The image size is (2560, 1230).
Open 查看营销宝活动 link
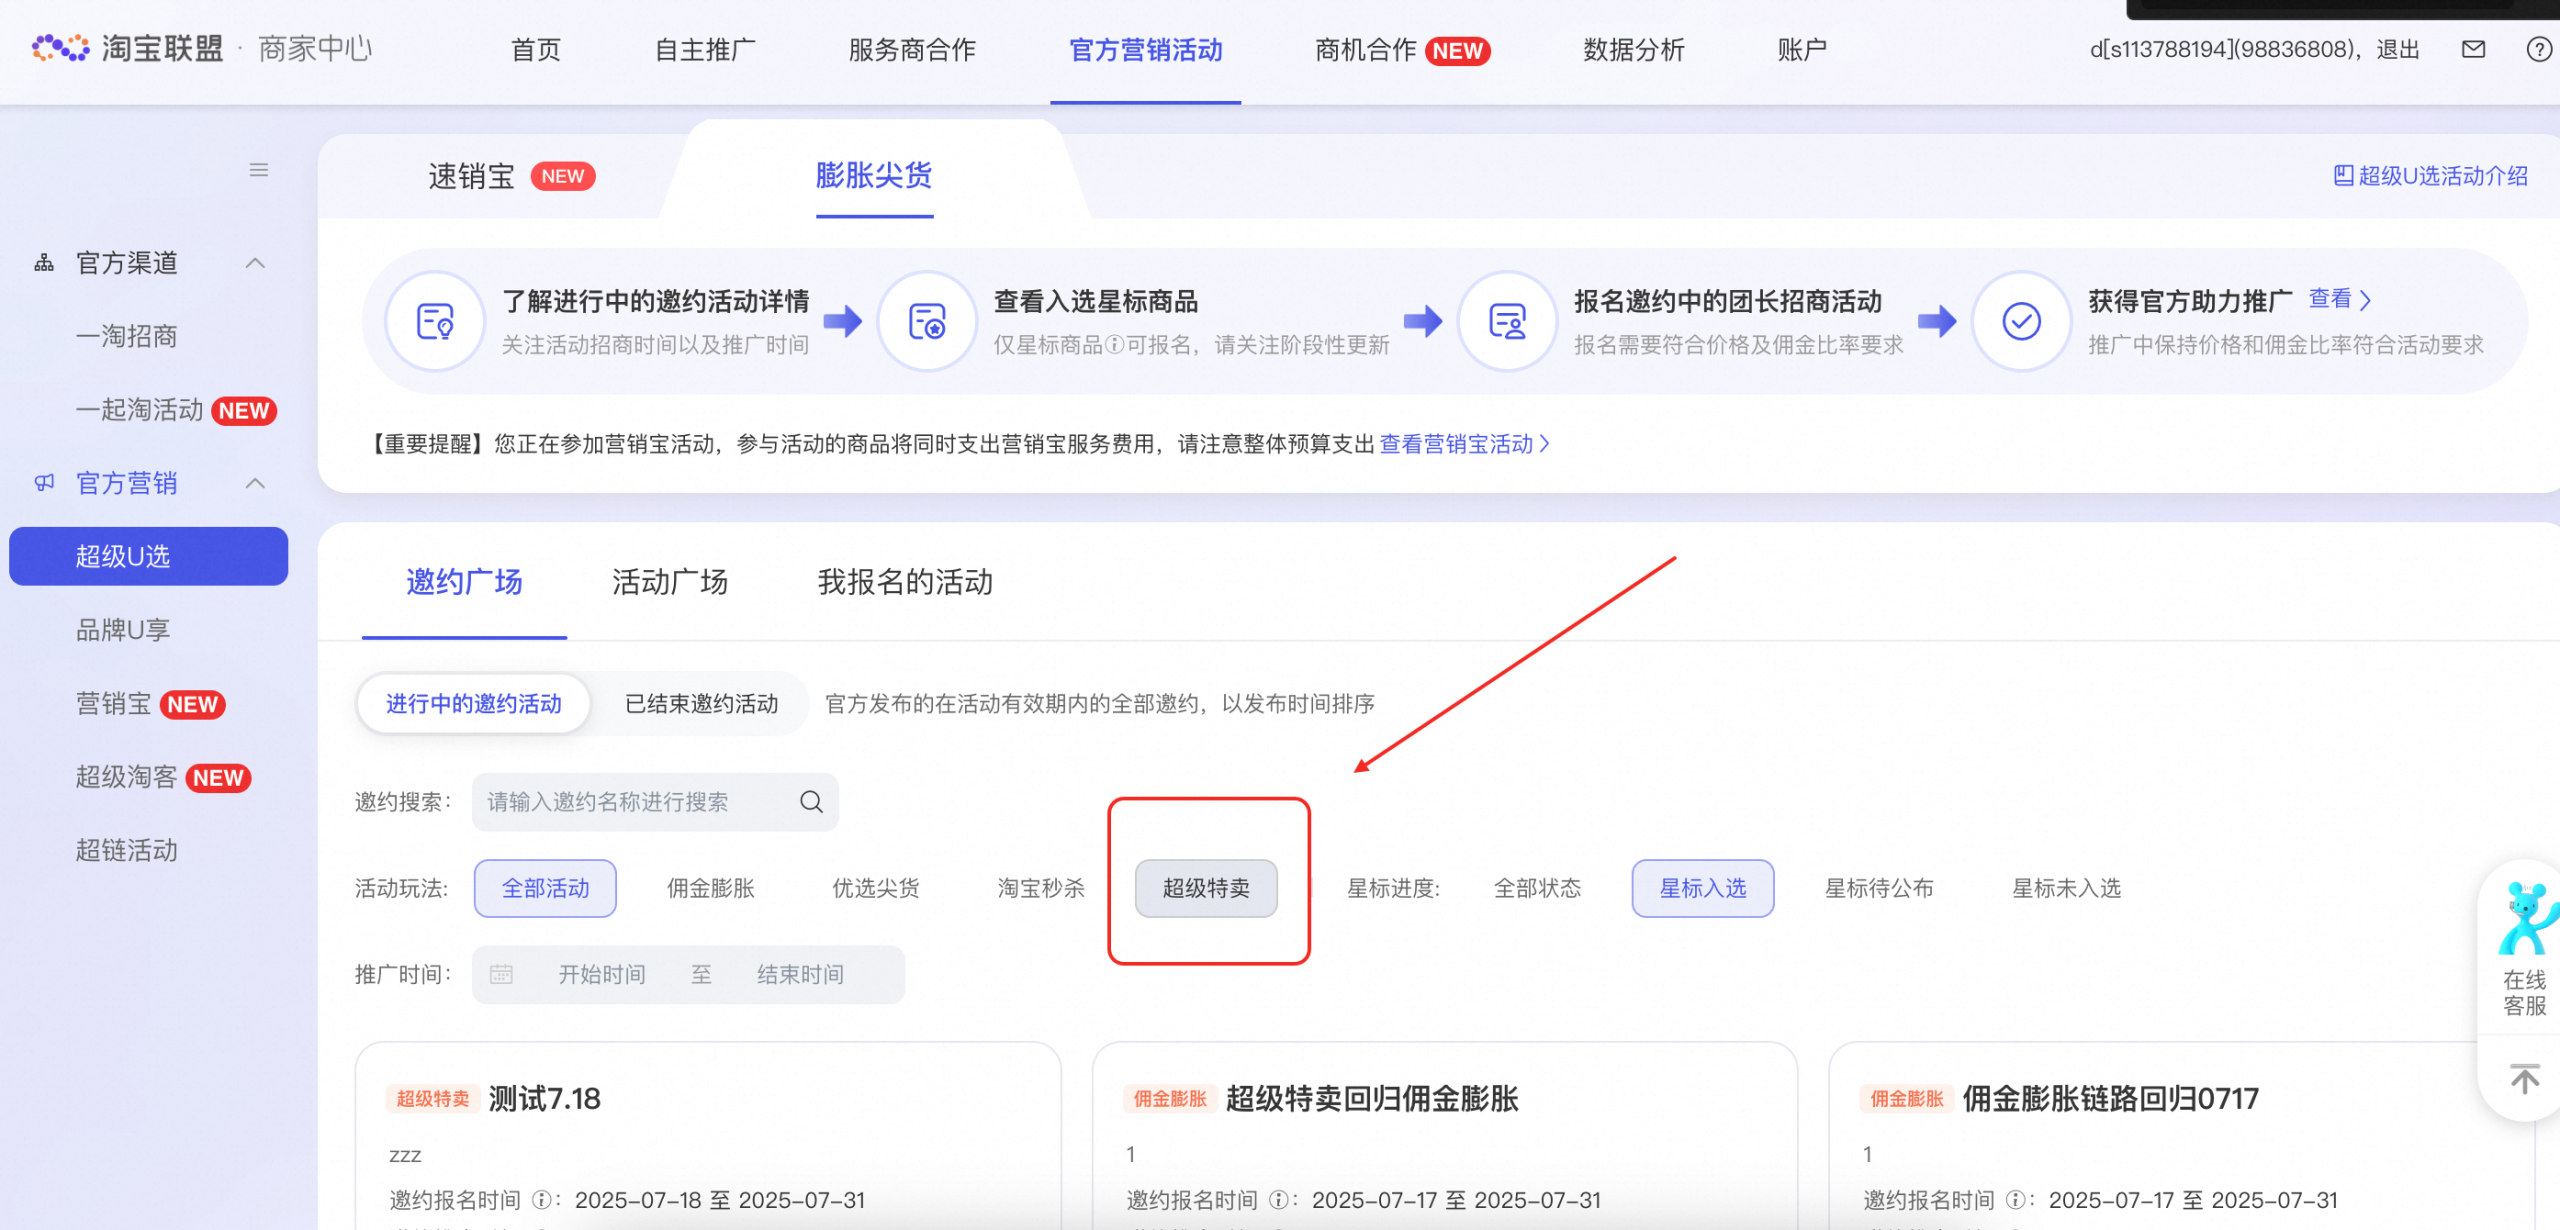pyautogui.click(x=1465, y=444)
